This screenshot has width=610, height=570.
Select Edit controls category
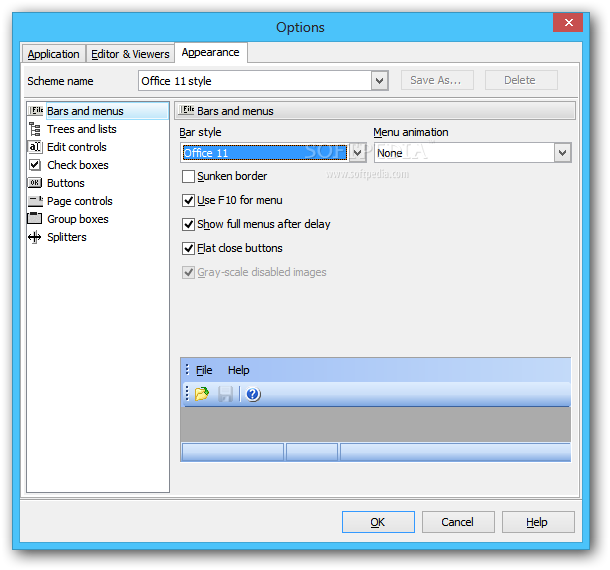77,147
